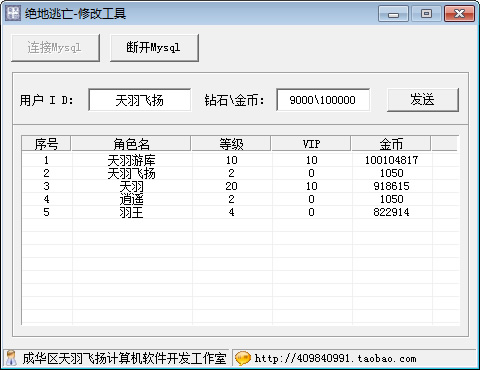The width and height of the screenshot is (480, 370).
Task: Click VIP value 10 in 天羽游库 row
Action: pos(311,160)
